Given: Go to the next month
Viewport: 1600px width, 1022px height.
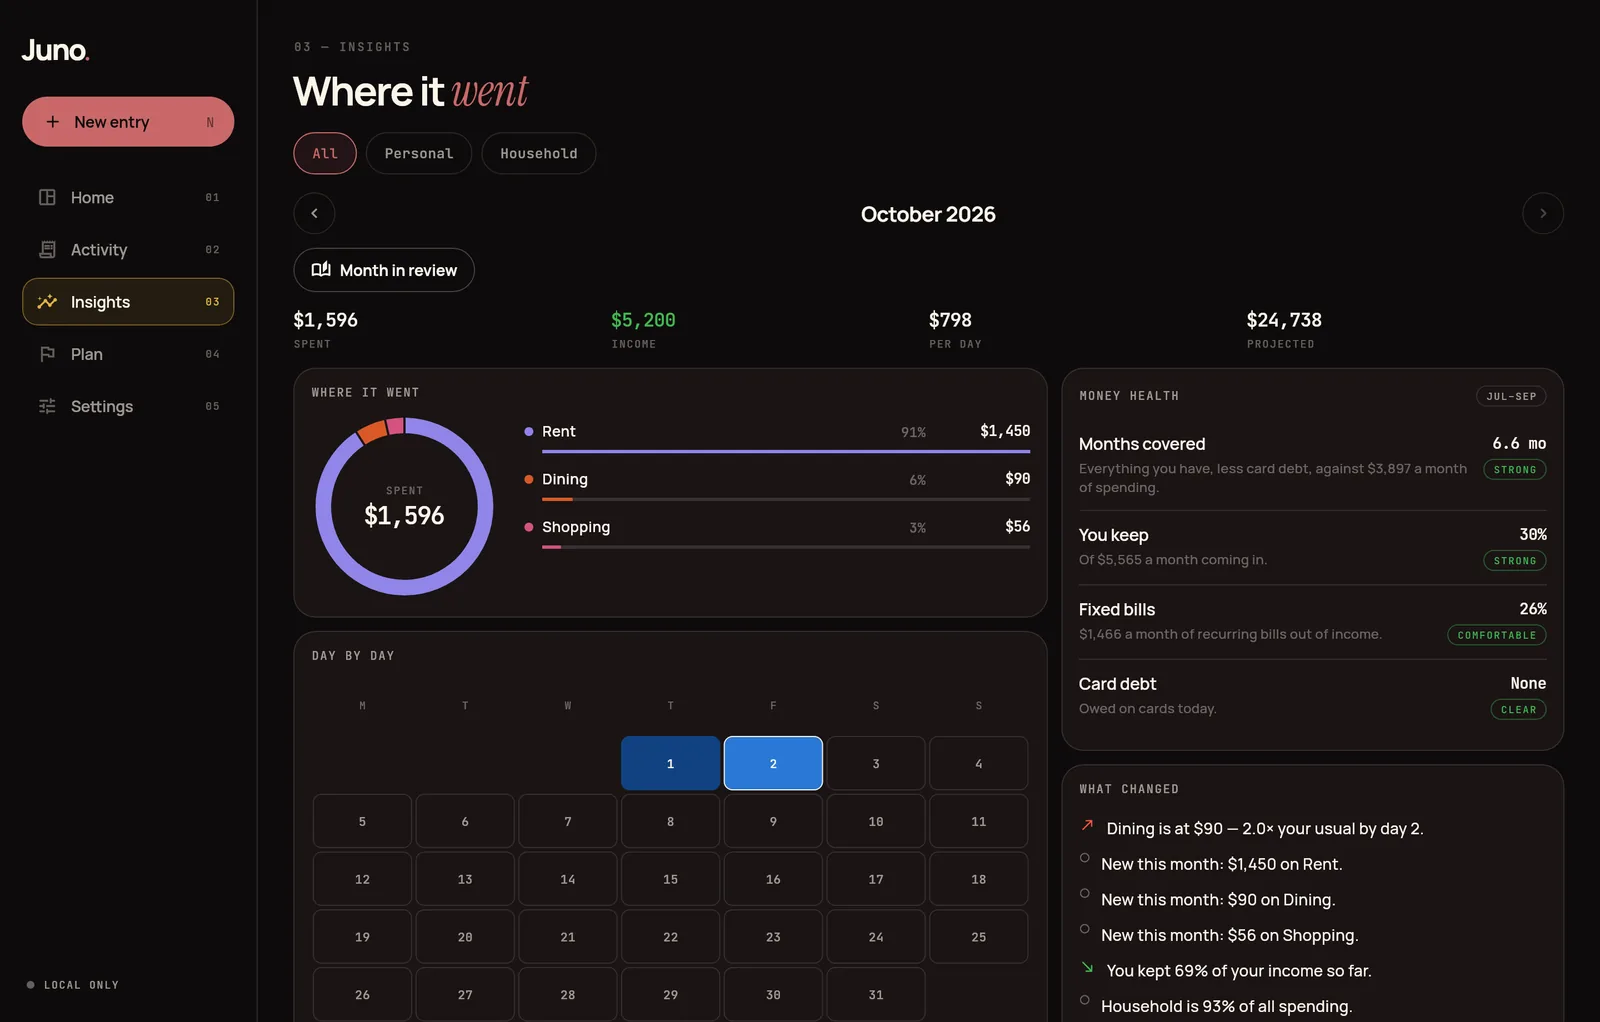Looking at the screenshot, I should tap(1543, 213).
